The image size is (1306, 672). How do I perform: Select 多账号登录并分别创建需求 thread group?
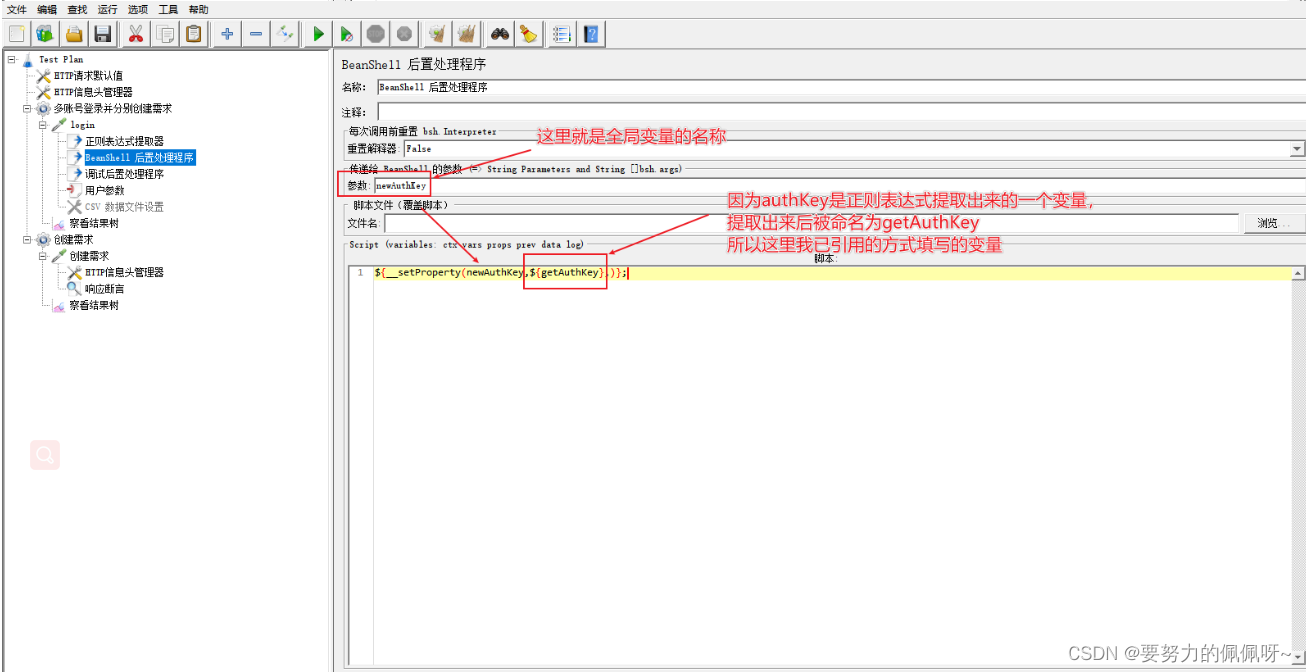(113, 108)
